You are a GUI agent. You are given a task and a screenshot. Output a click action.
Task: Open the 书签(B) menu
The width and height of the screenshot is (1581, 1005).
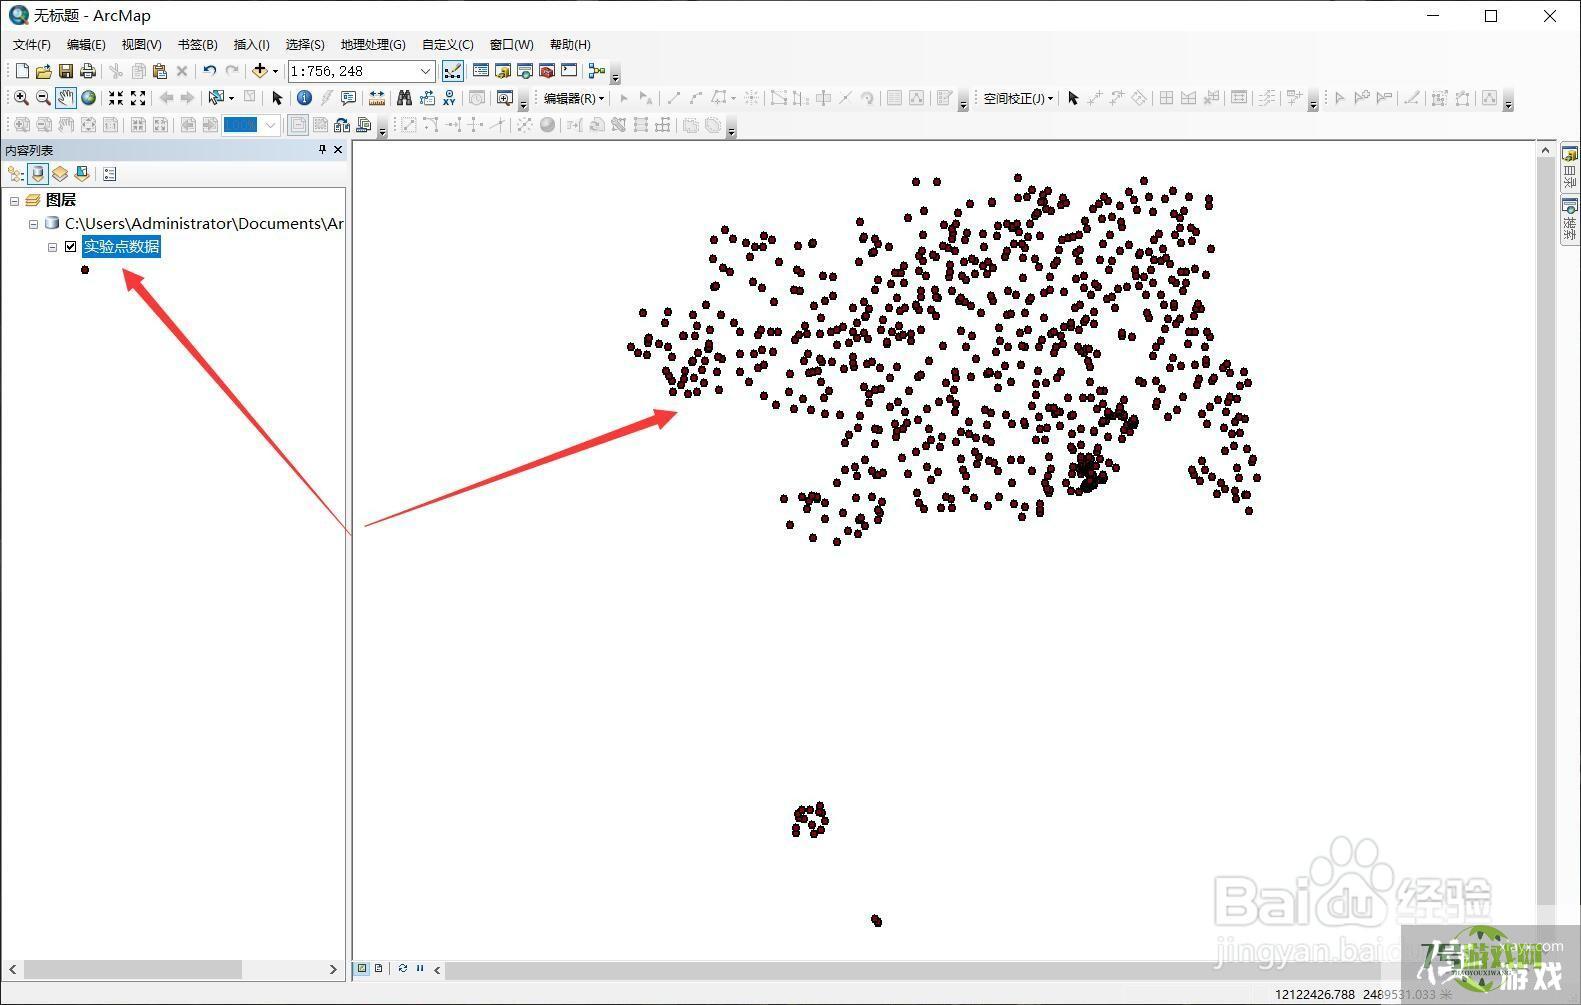coord(197,45)
